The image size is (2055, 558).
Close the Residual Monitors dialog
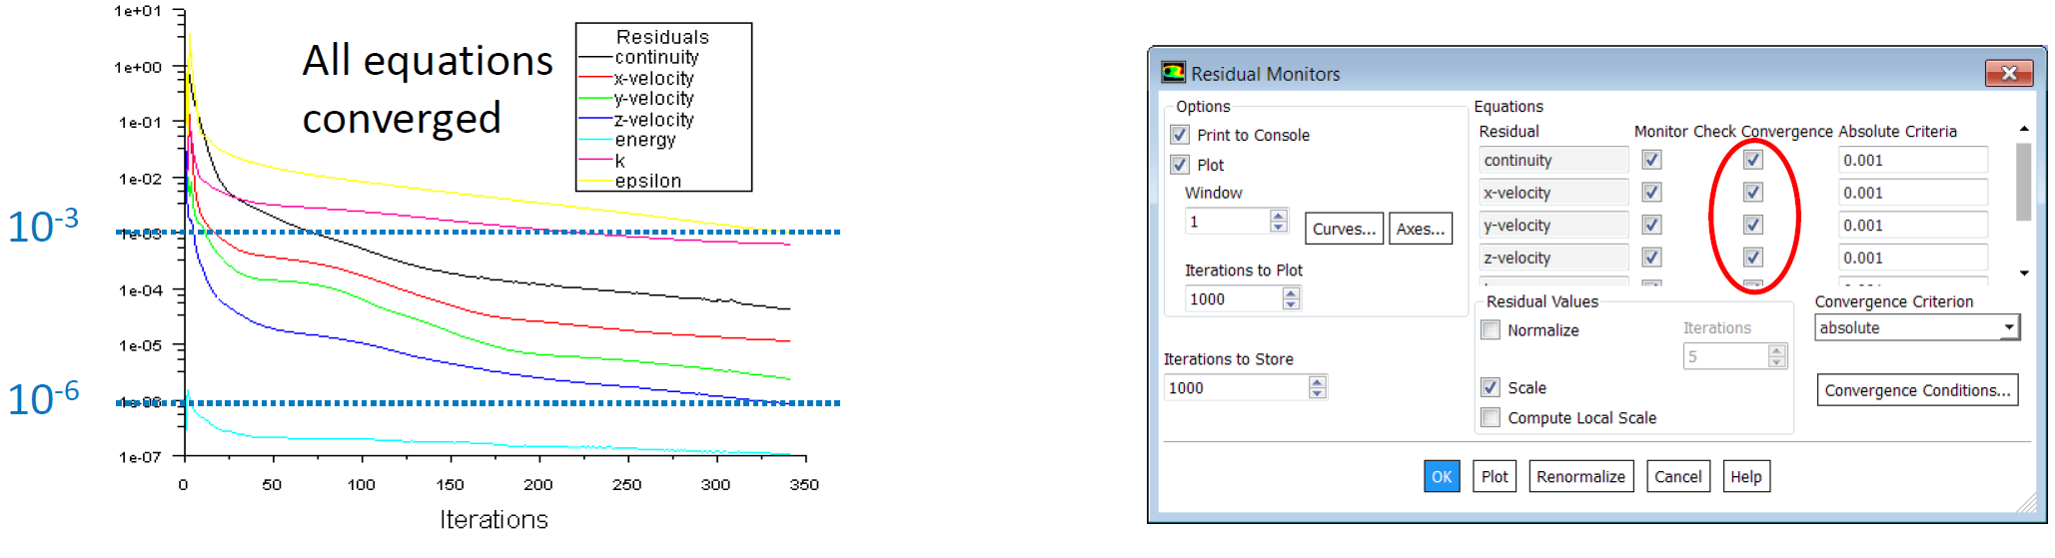2008,73
